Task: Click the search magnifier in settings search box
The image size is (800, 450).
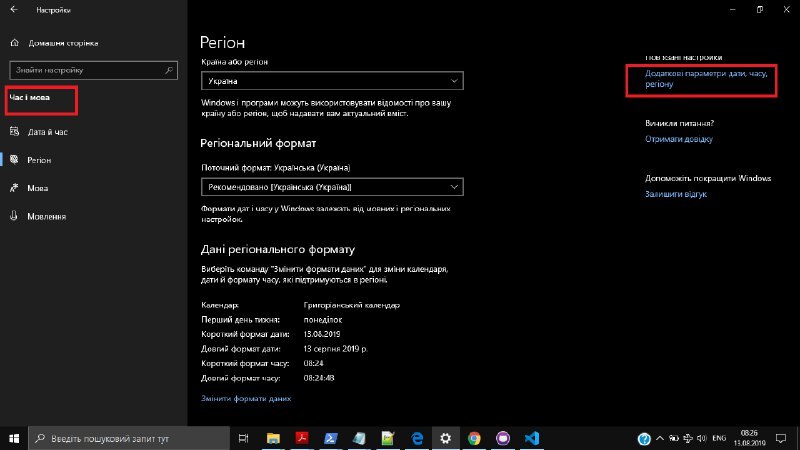Action: coord(169,70)
